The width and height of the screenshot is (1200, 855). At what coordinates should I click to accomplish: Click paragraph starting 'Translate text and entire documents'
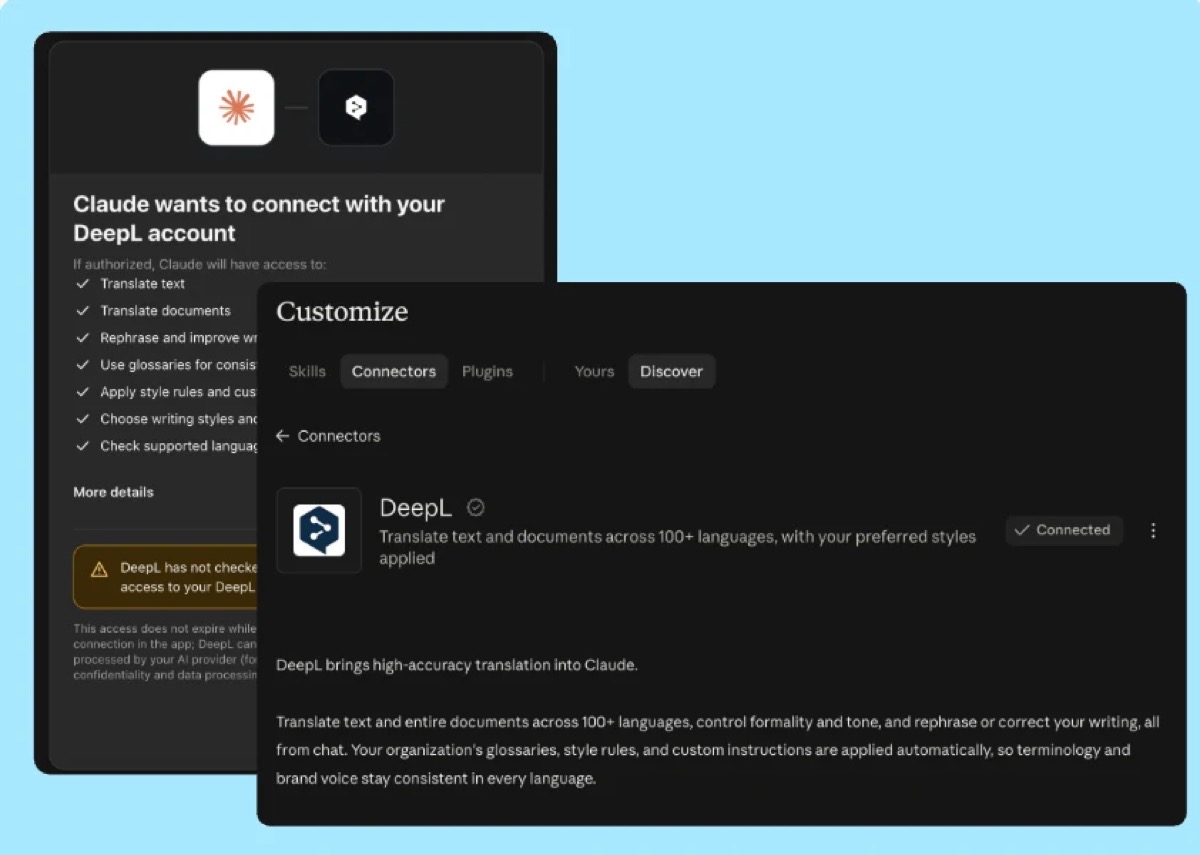718,750
